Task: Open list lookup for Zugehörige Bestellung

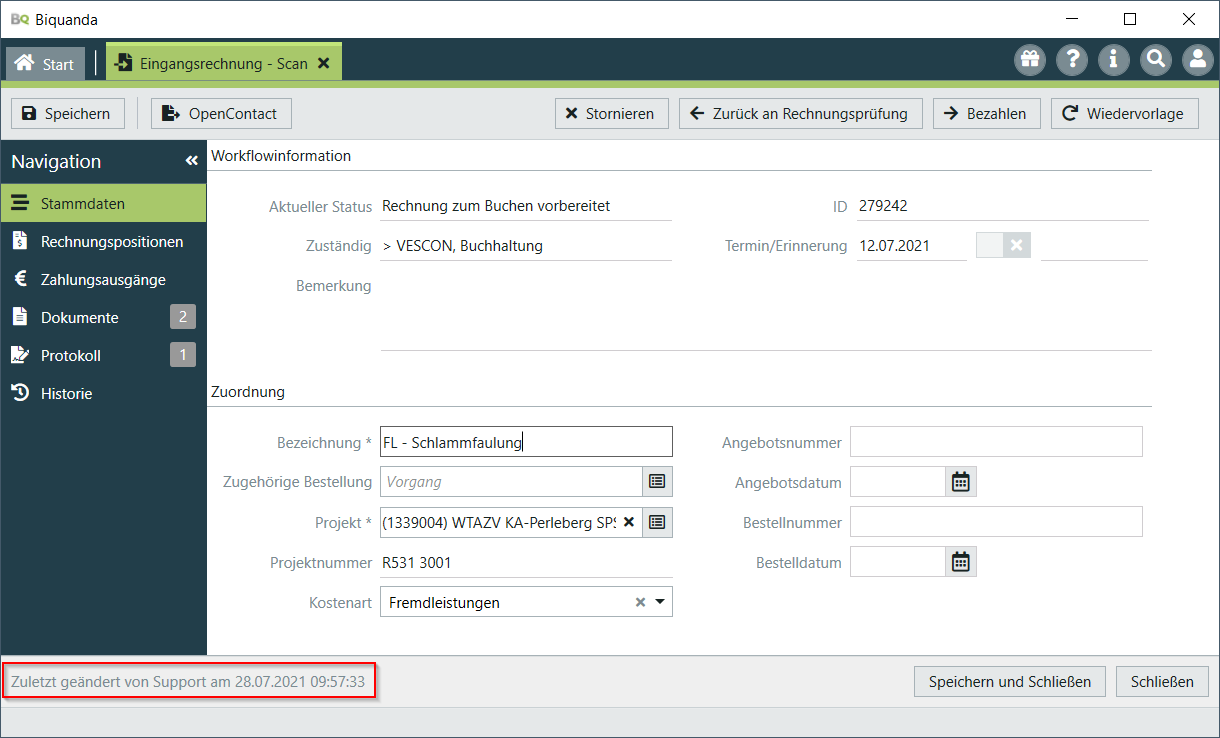Action: click(x=657, y=482)
